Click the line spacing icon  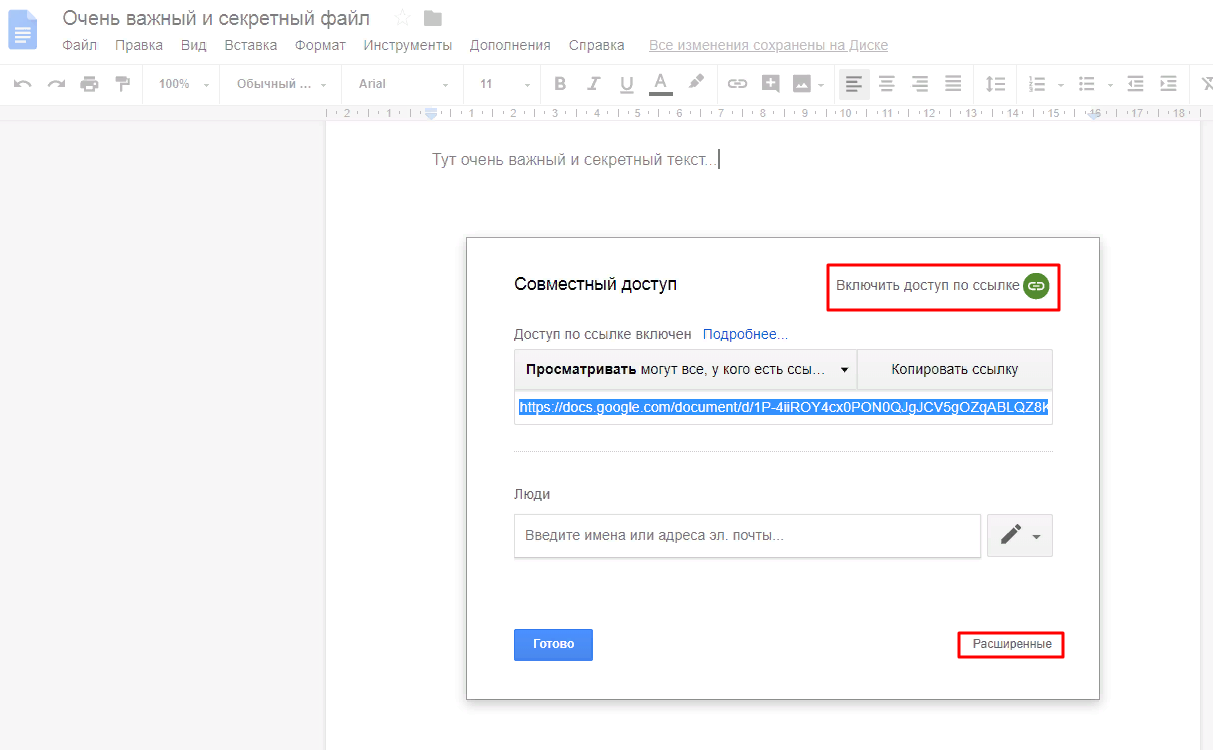coord(995,84)
